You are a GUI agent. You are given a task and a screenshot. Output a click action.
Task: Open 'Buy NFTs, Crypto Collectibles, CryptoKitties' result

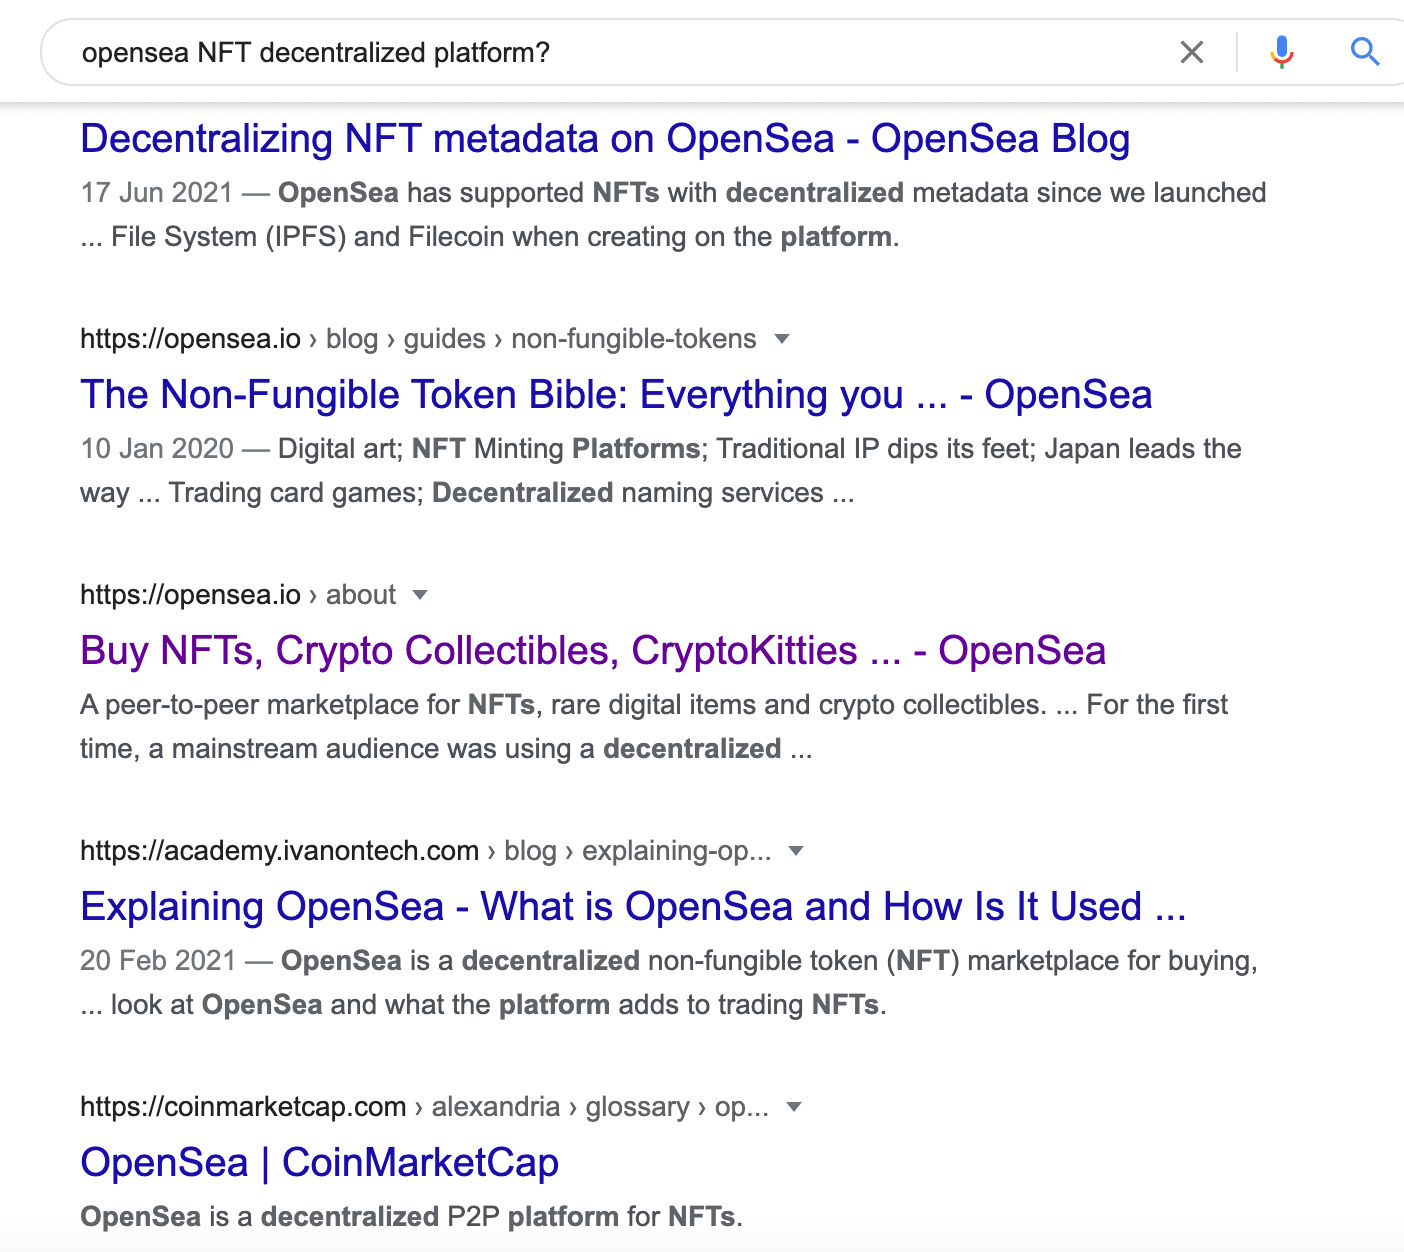[x=593, y=651]
